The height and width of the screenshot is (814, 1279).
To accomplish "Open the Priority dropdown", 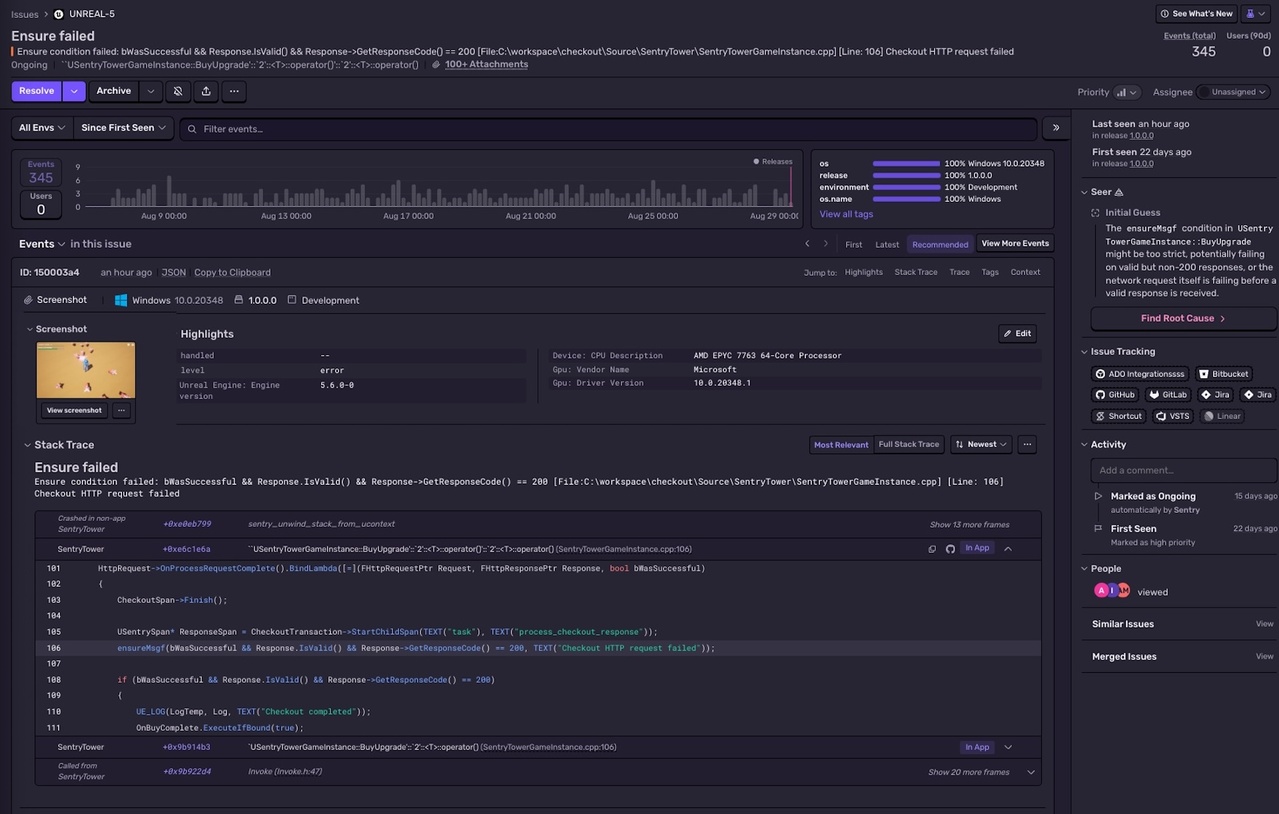I will click(1127, 92).
